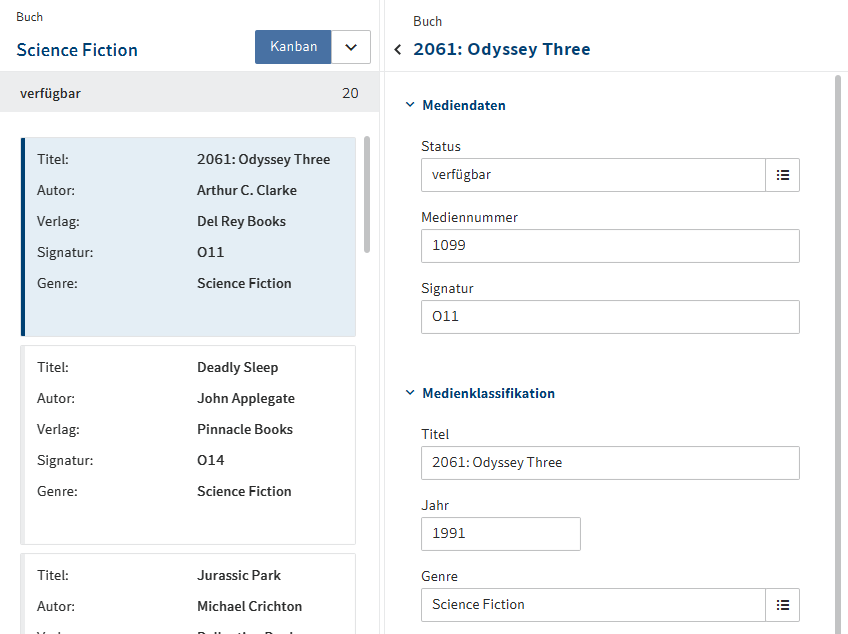This screenshot has height=634, width=848.
Task: Select the Jahr input showing 1991
Action: tap(500, 534)
